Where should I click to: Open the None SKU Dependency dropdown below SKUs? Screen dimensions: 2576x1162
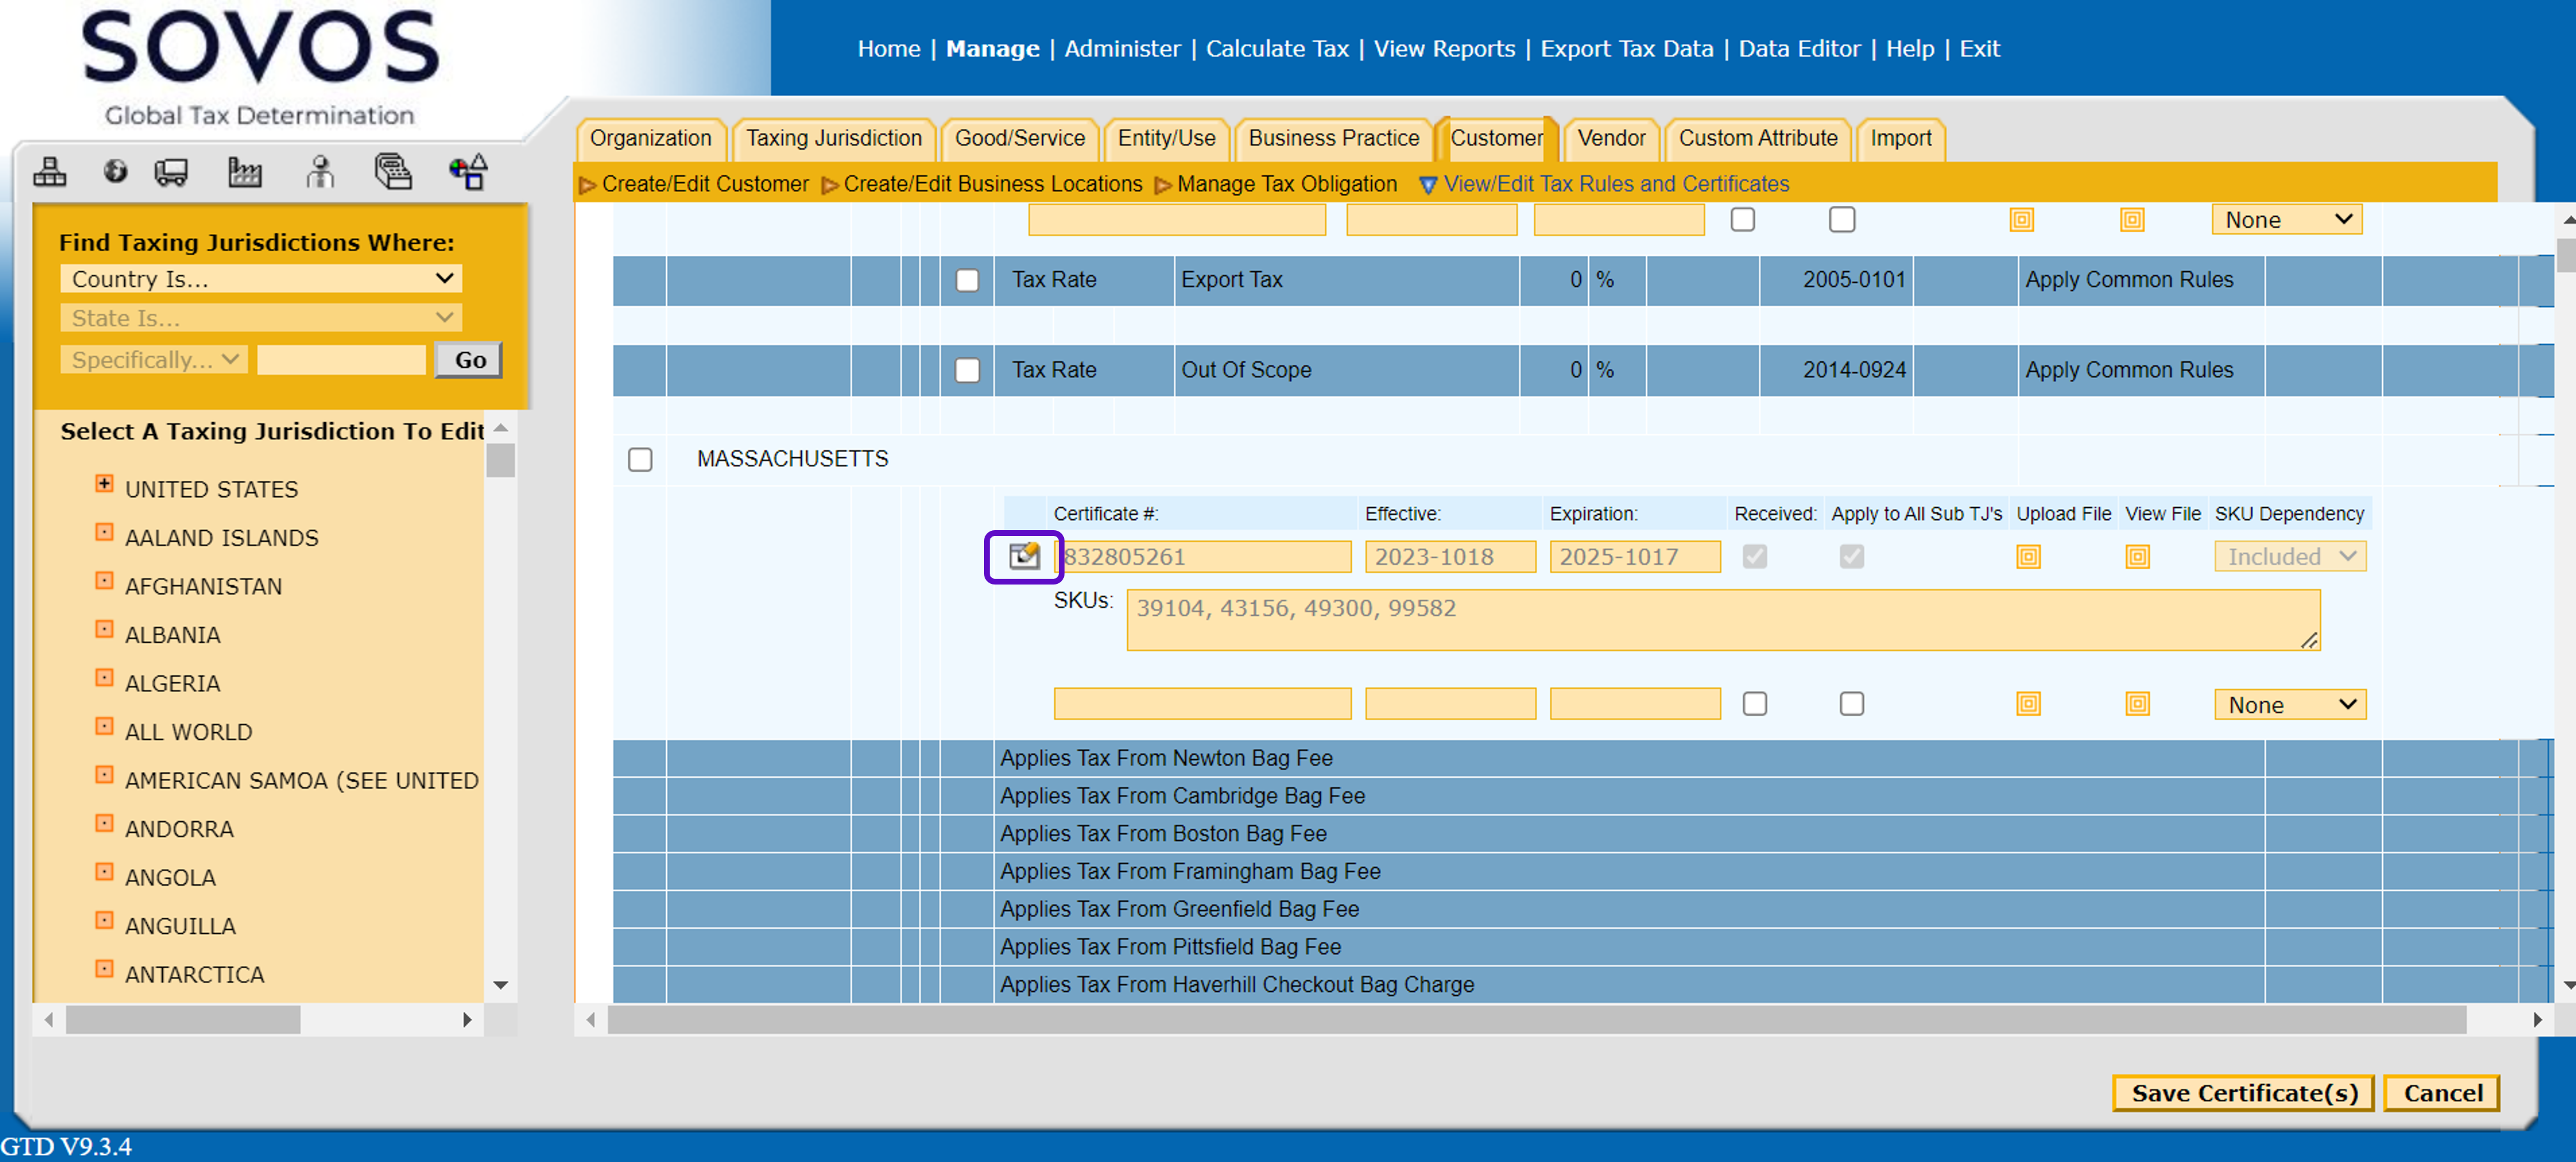tap(2289, 704)
